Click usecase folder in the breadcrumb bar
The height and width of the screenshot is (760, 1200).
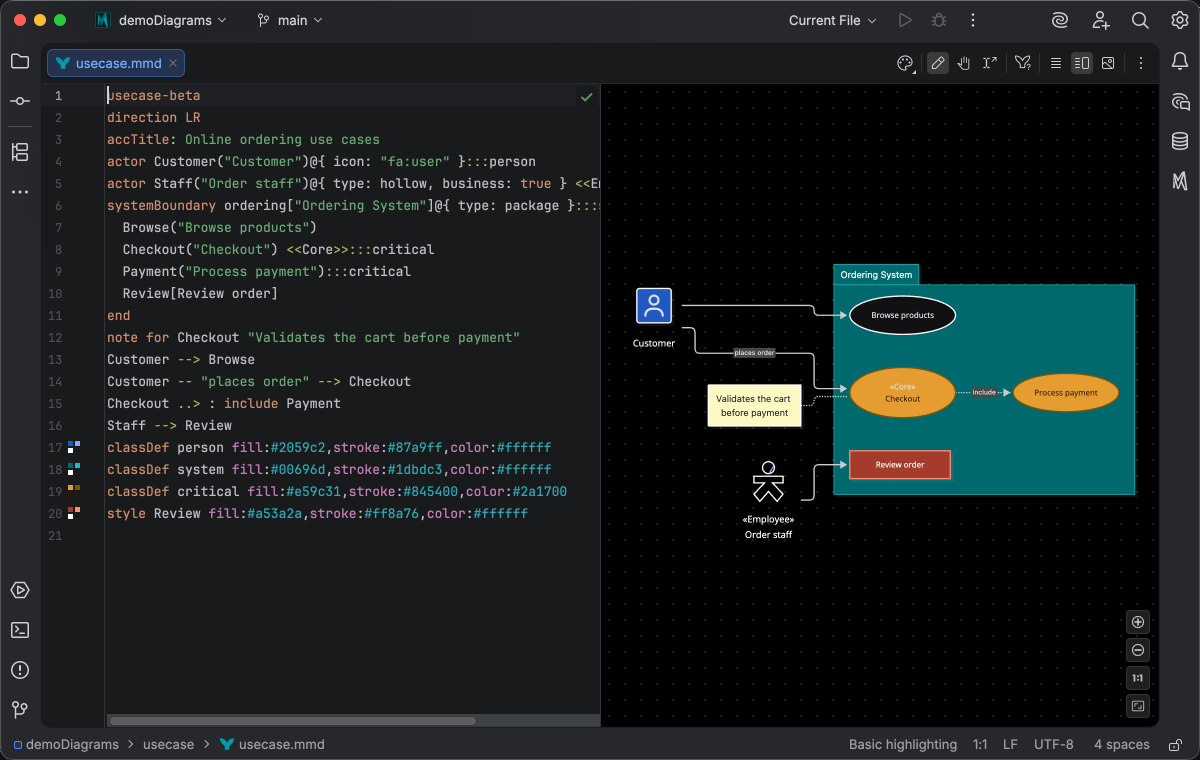(x=168, y=744)
